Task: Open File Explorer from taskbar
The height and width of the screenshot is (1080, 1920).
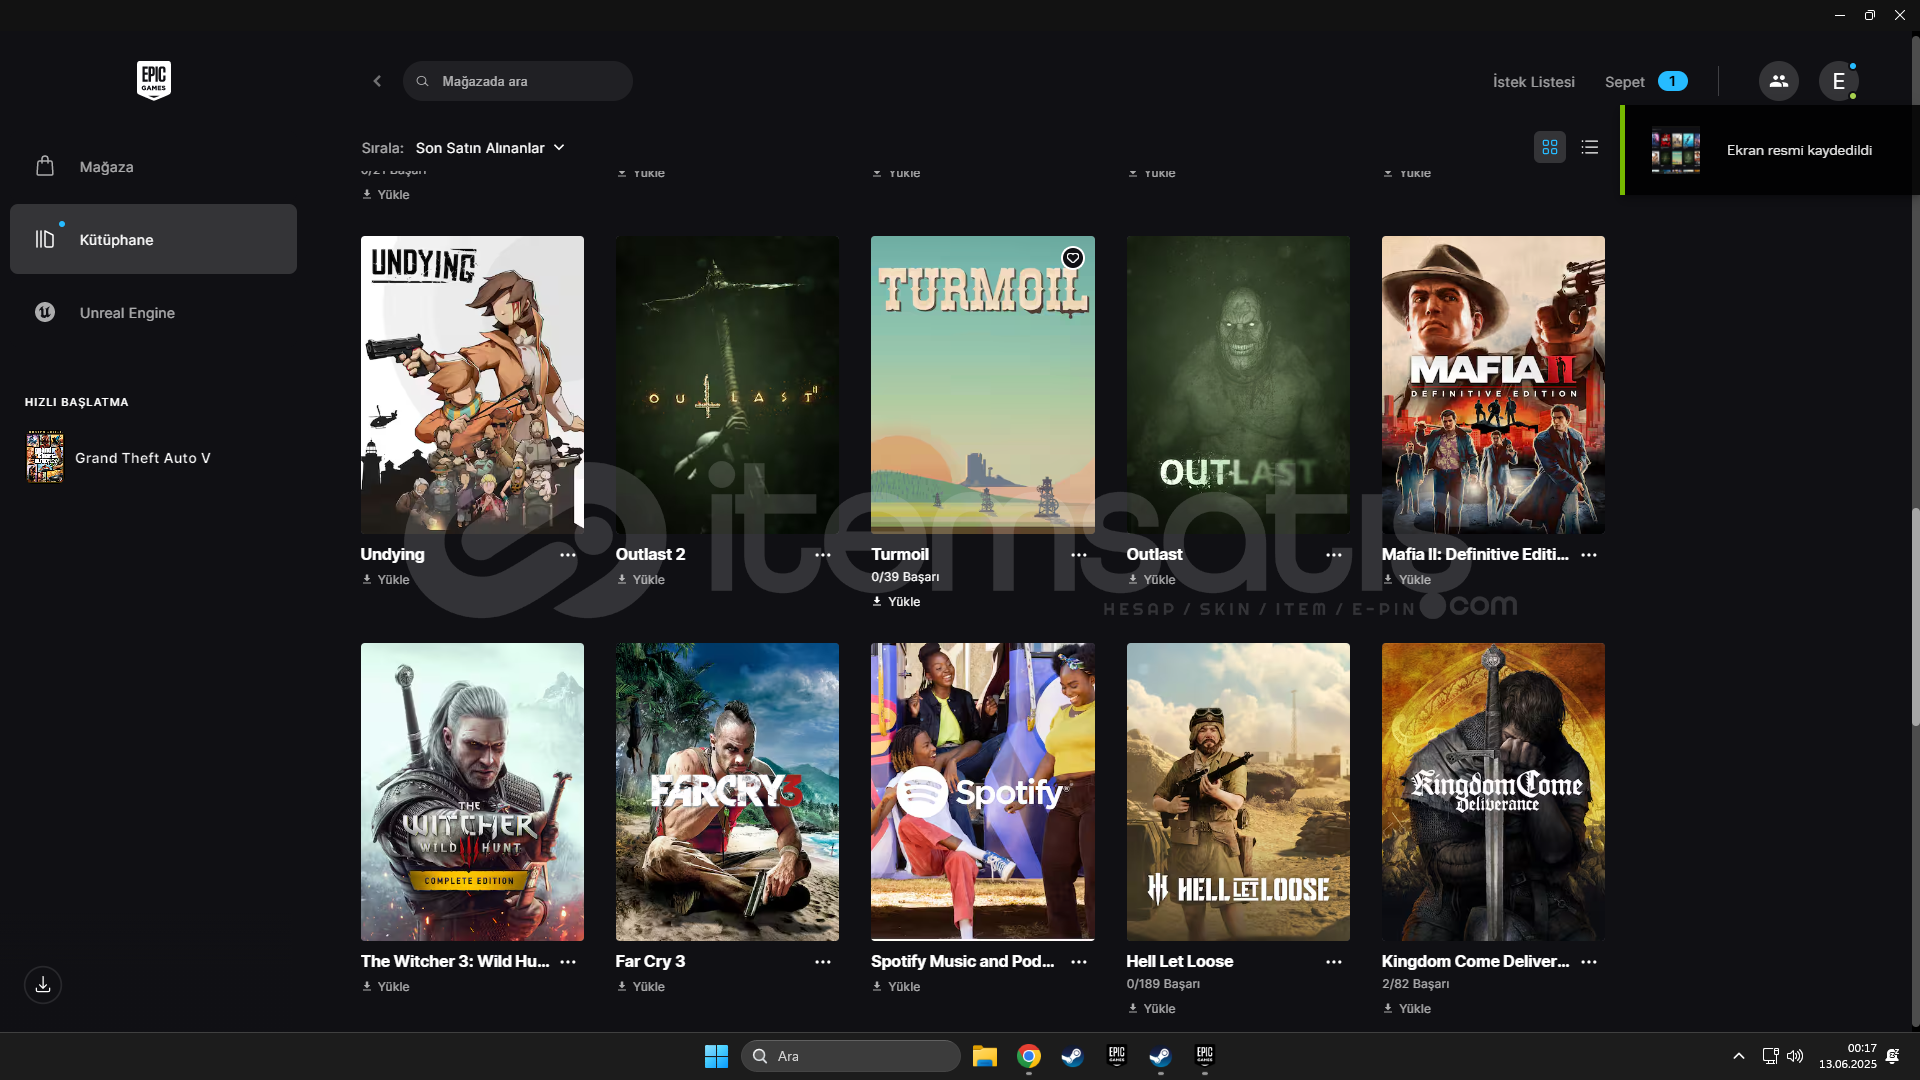Action: (x=985, y=1056)
